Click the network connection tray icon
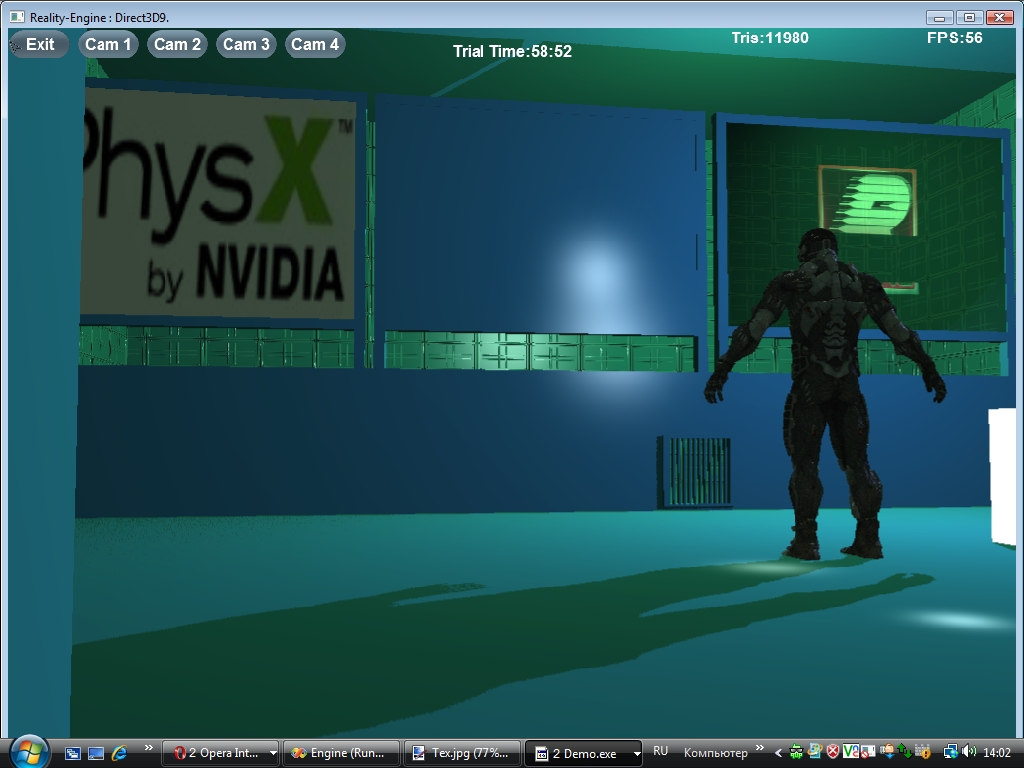The height and width of the screenshot is (768, 1024). [950, 752]
